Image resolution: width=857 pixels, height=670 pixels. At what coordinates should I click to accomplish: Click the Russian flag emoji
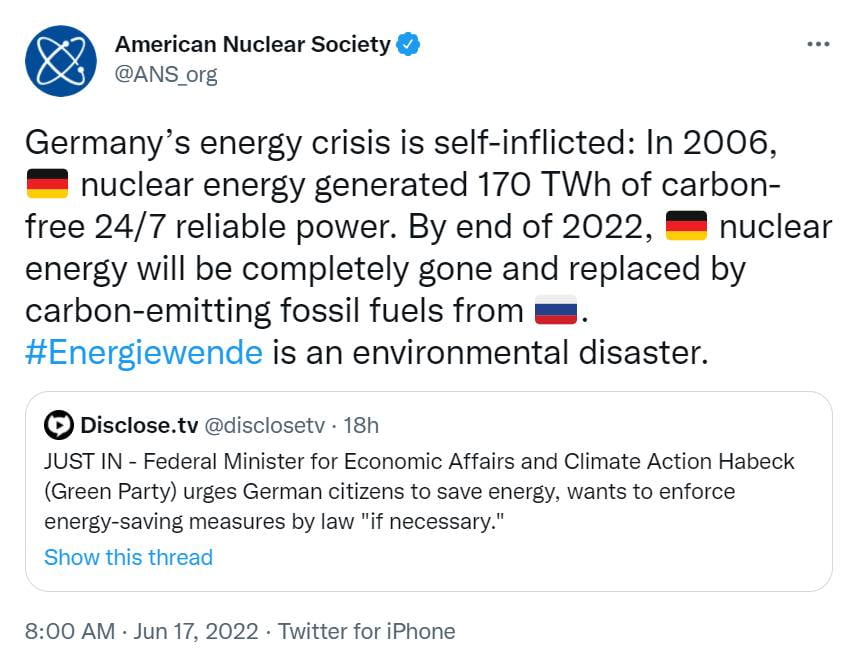coord(556,311)
